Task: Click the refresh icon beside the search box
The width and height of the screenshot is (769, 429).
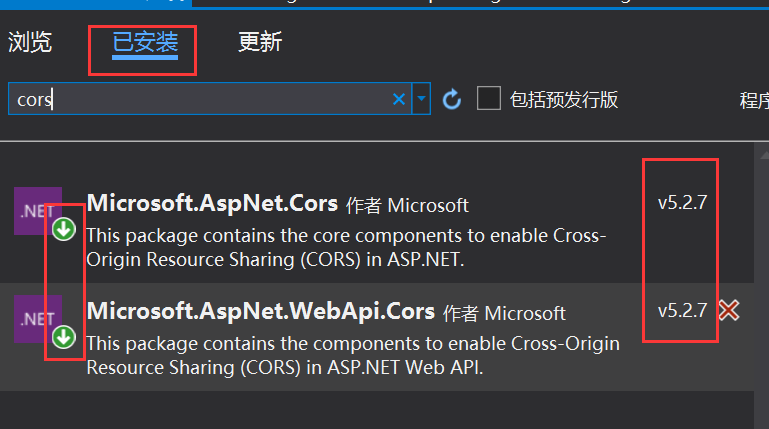Action: click(452, 99)
